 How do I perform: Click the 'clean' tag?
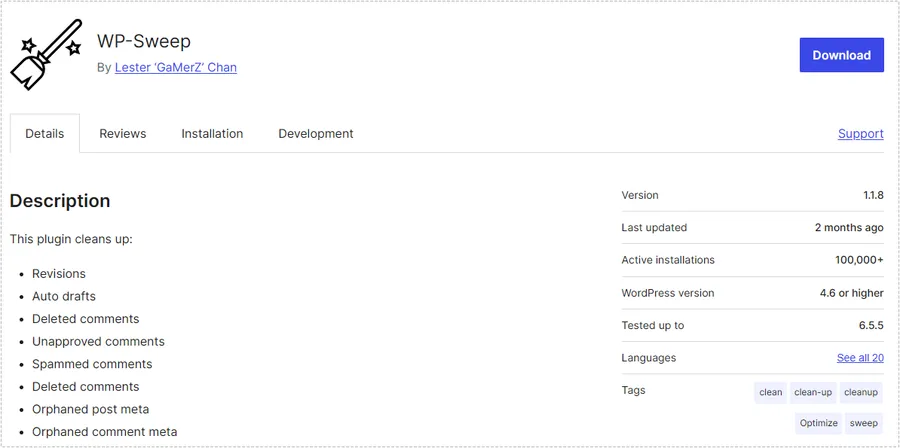[770, 392]
